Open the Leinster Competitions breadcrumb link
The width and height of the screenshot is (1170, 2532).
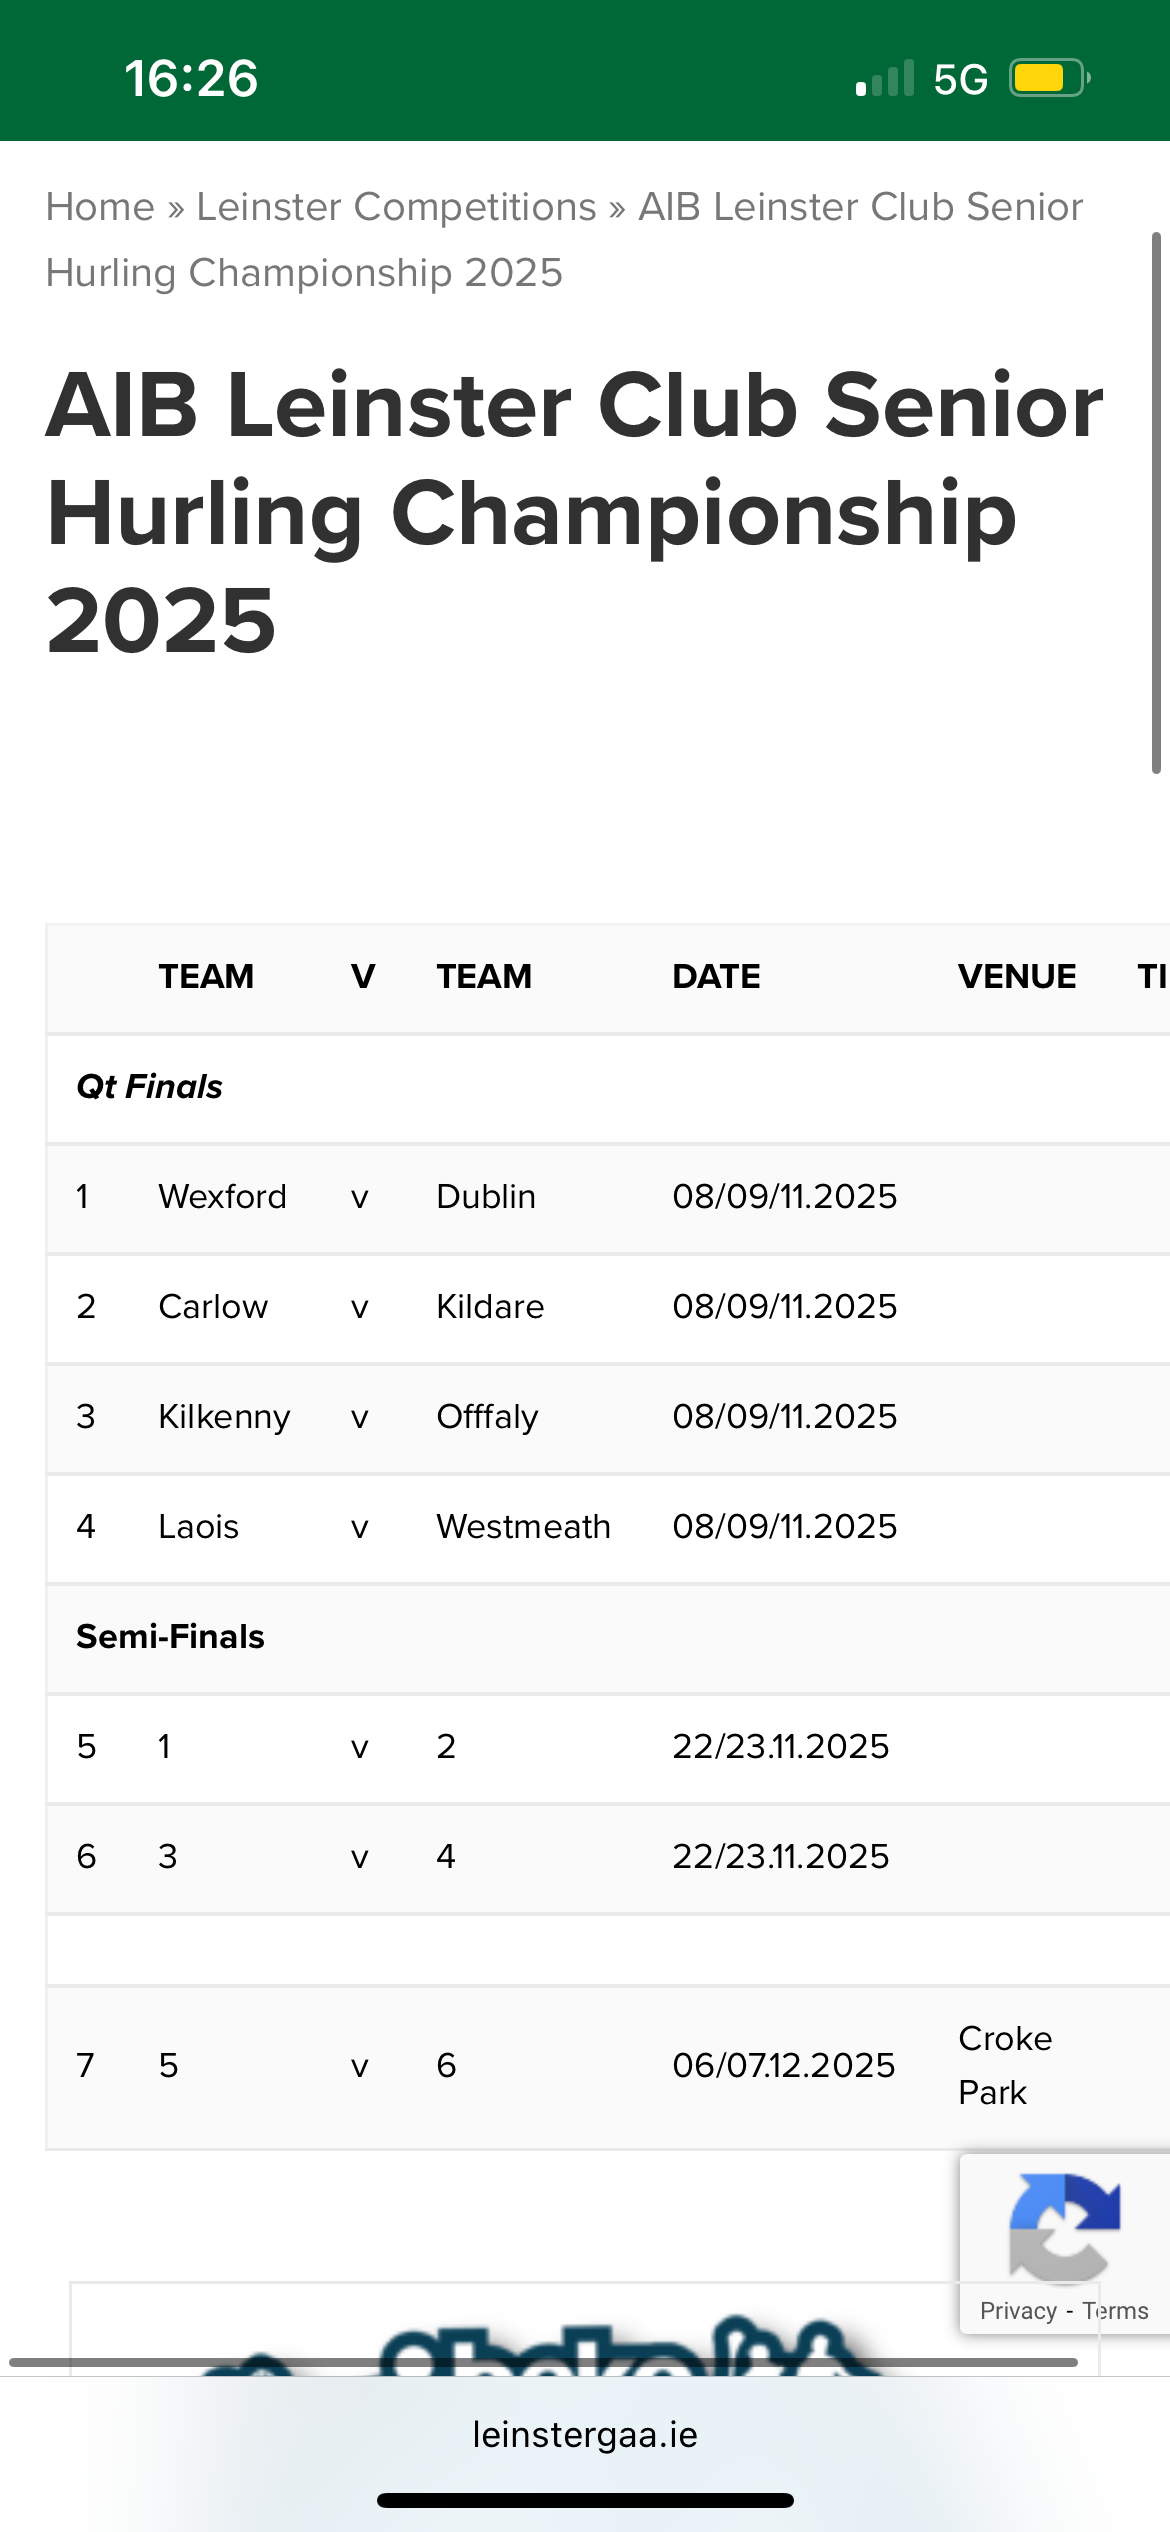[396, 207]
